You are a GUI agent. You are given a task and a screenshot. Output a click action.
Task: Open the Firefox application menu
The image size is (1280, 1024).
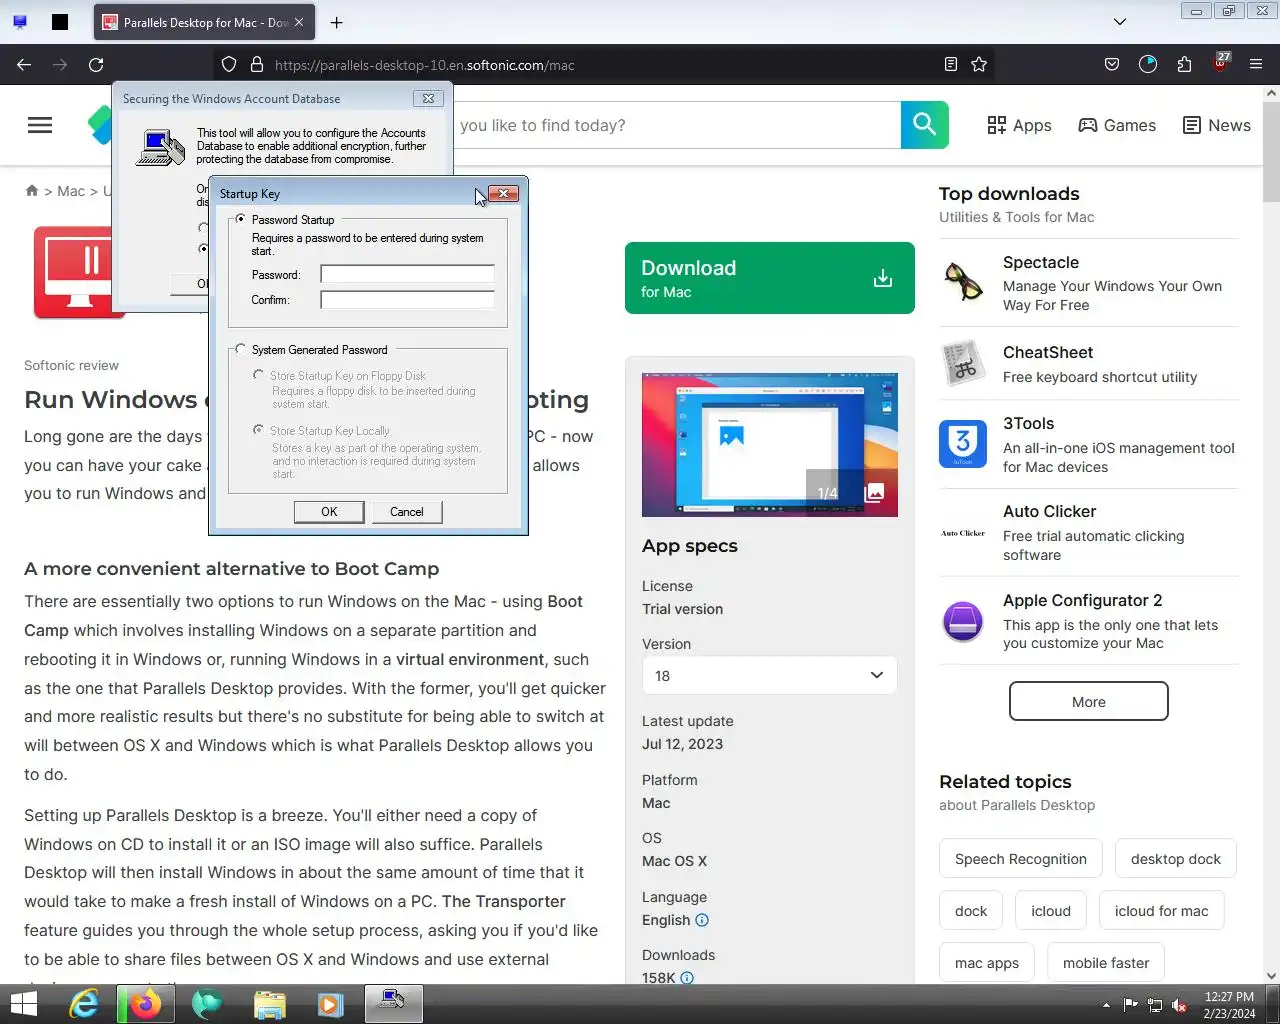pyautogui.click(x=1256, y=65)
